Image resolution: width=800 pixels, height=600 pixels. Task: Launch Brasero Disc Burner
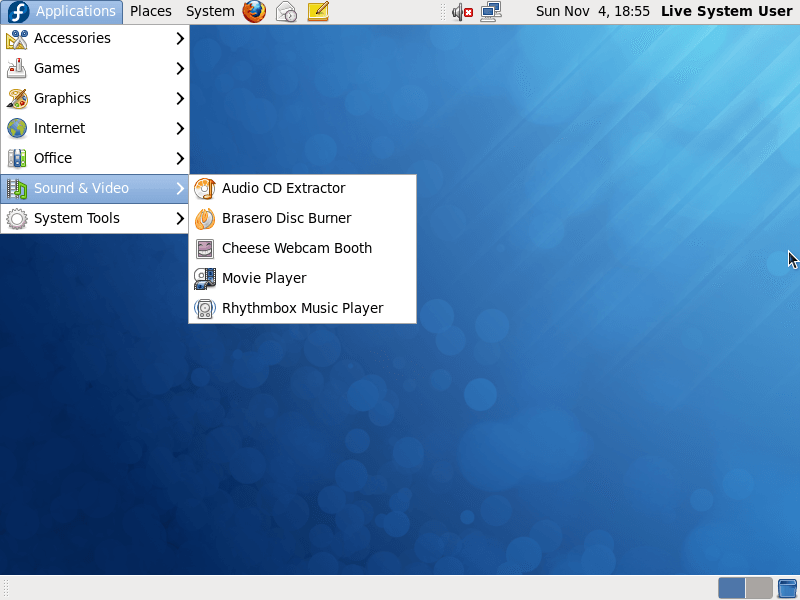coord(303,219)
